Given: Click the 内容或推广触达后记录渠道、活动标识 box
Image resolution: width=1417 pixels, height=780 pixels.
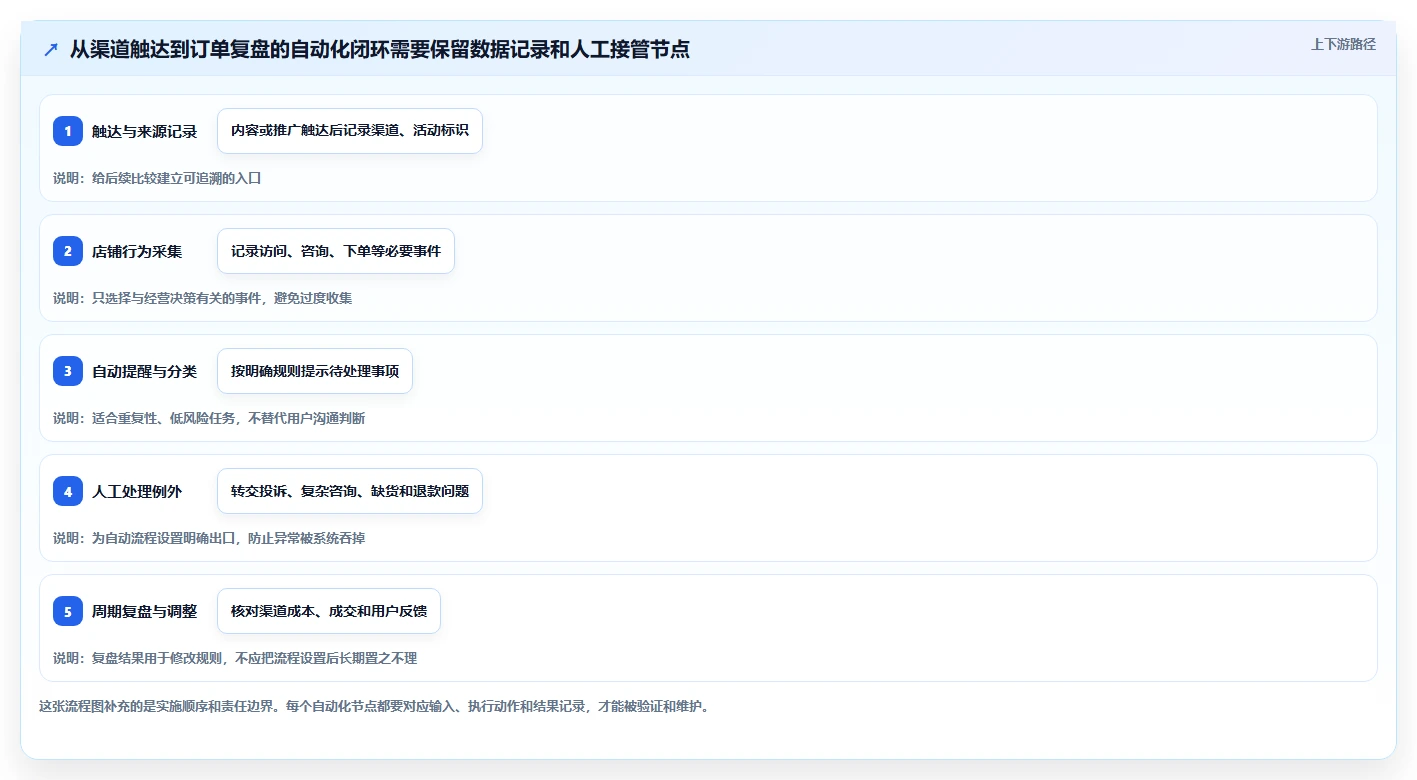Looking at the screenshot, I should point(350,131).
